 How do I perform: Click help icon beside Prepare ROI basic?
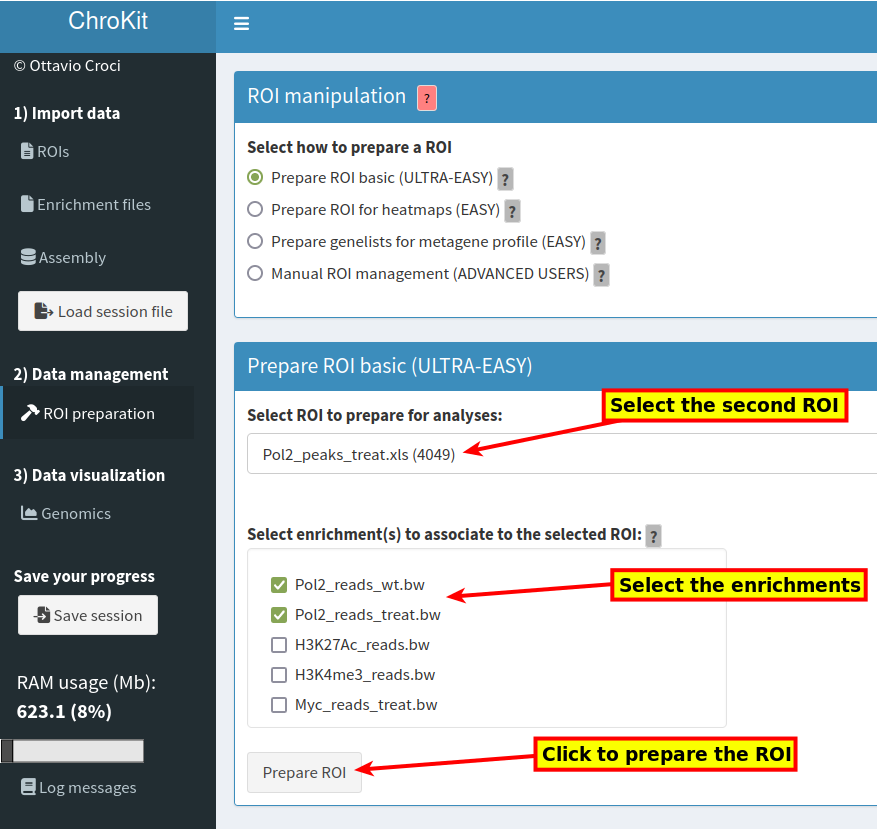pos(505,179)
